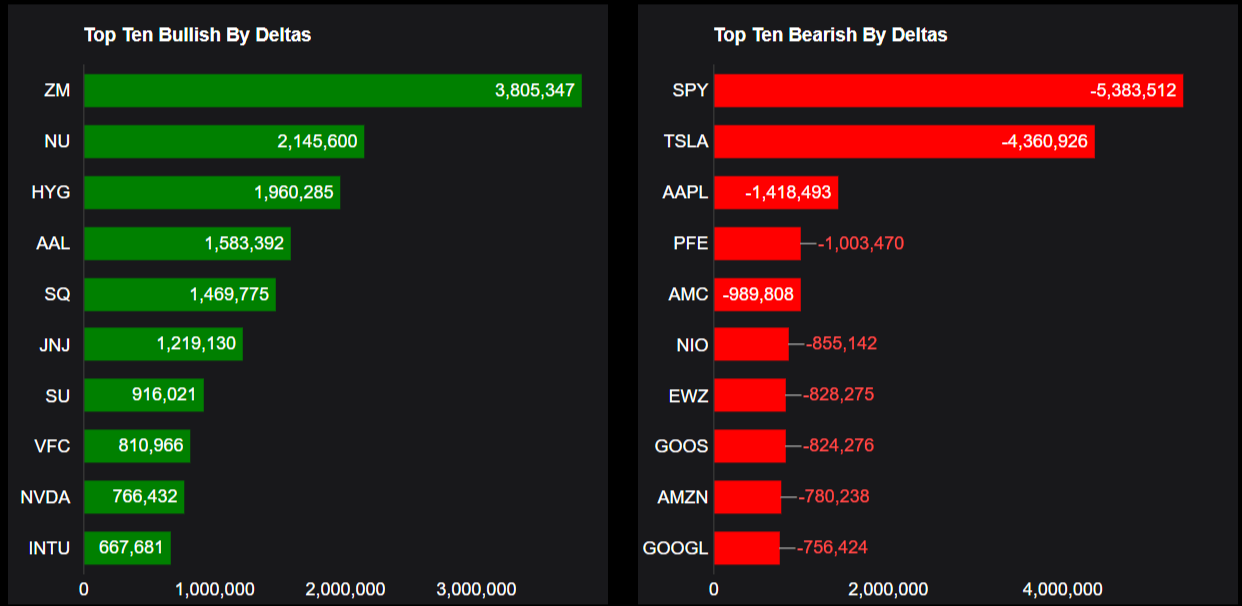Click the green ZM bar
The image size is (1242, 606).
(332, 91)
